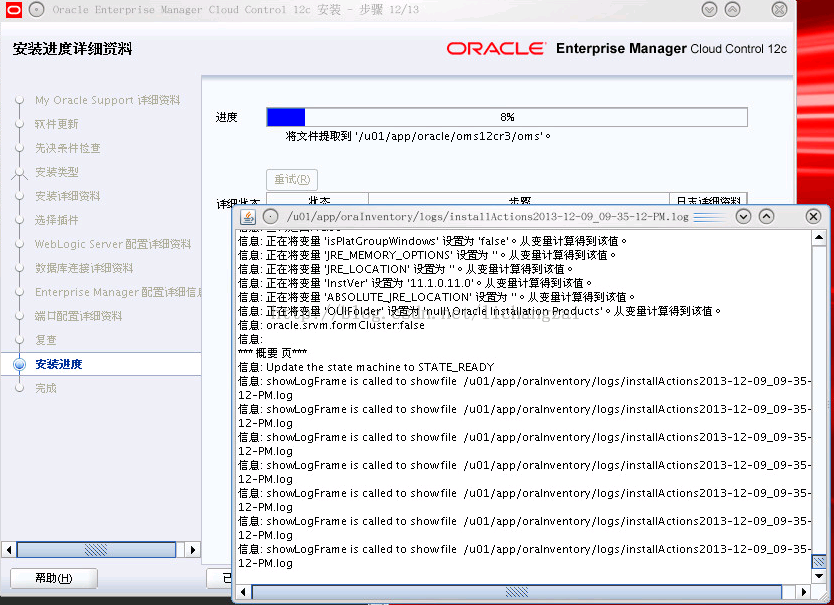Click log line containing 'isPlatGroupWindows'
The height and width of the screenshot is (605, 834).
click(432, 241)
